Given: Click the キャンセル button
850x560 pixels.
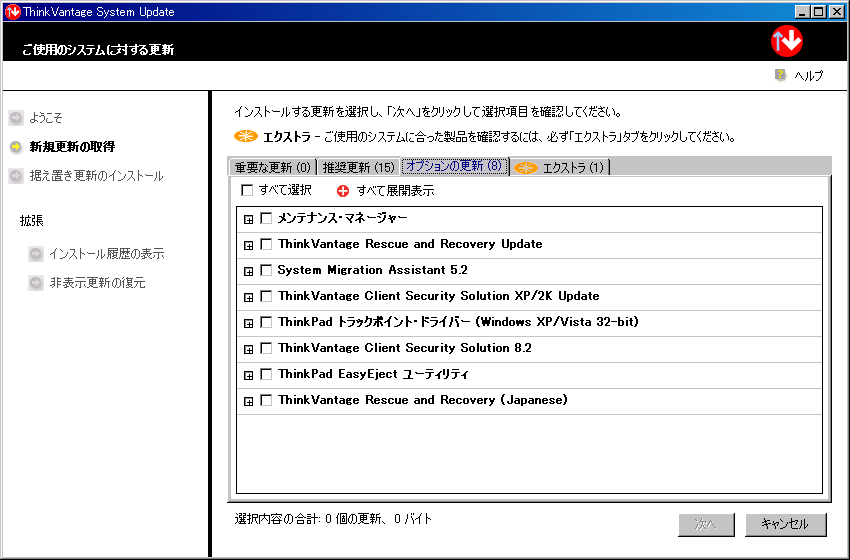Looking at the screenshot, I should [x=785, y=524].
